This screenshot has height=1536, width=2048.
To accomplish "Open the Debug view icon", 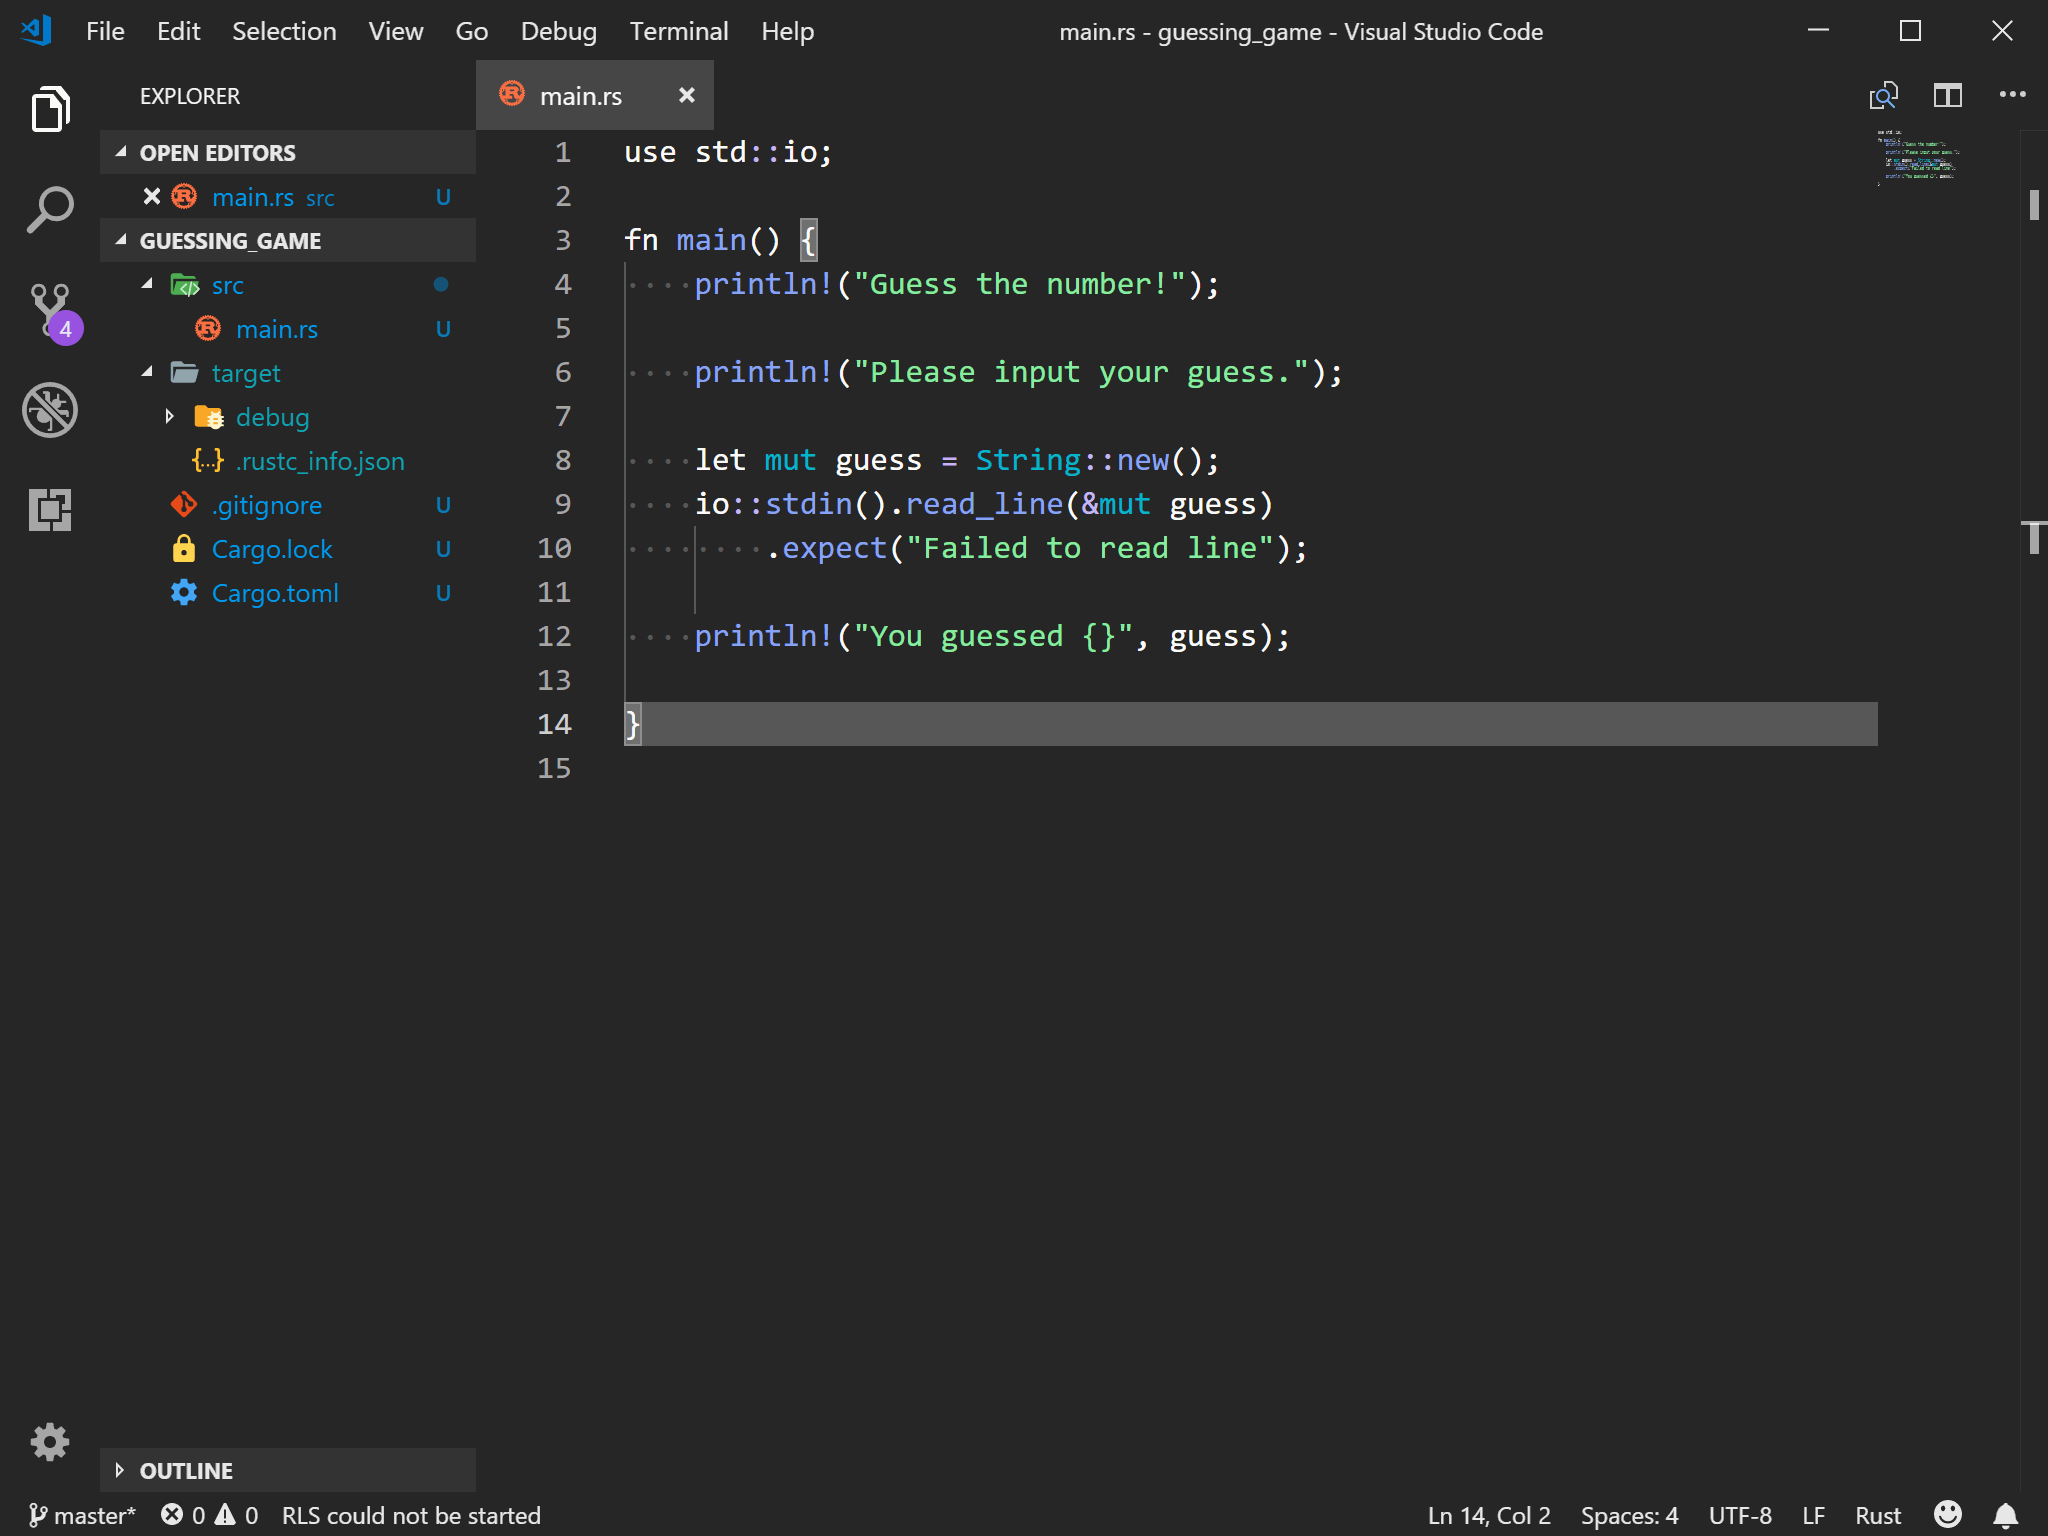I will [x=49, y=410].
